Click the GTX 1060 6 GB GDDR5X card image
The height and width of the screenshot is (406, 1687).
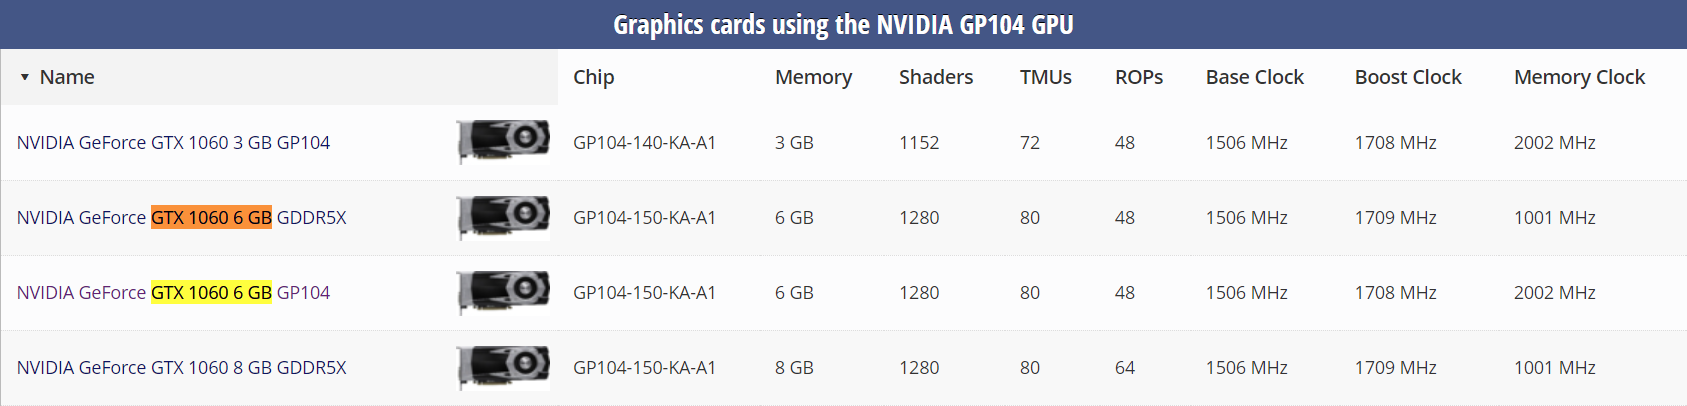tap(503, 216)
